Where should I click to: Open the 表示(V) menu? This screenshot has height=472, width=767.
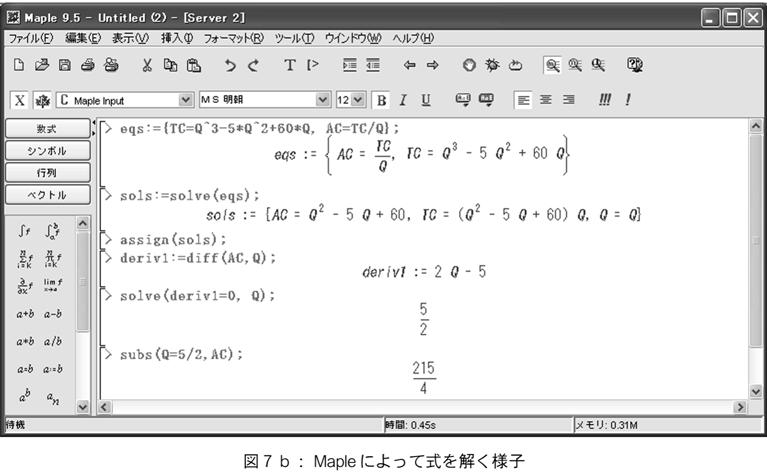pos(130,38)
